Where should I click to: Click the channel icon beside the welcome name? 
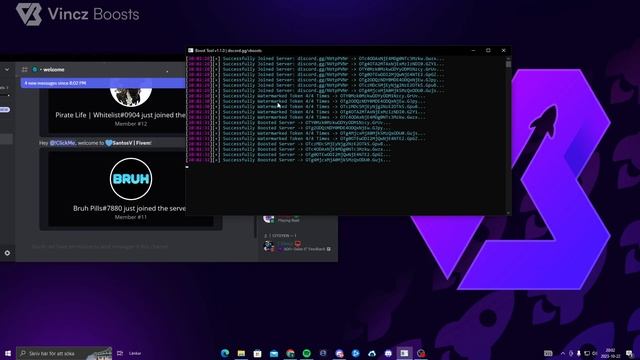point(24,70)
